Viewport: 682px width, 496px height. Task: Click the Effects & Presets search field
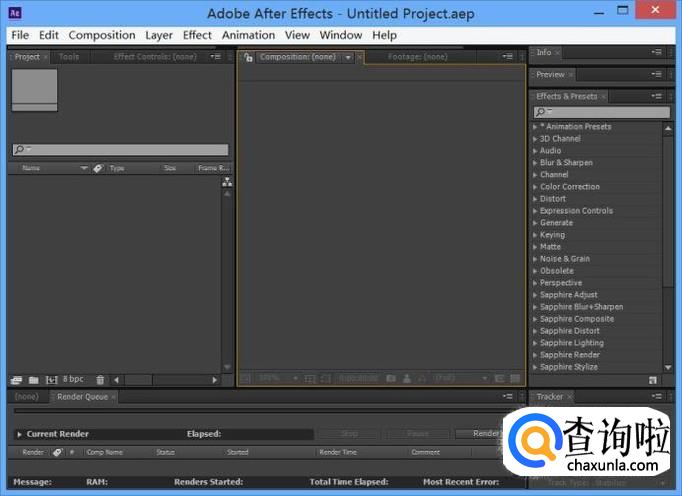(602, 112)
